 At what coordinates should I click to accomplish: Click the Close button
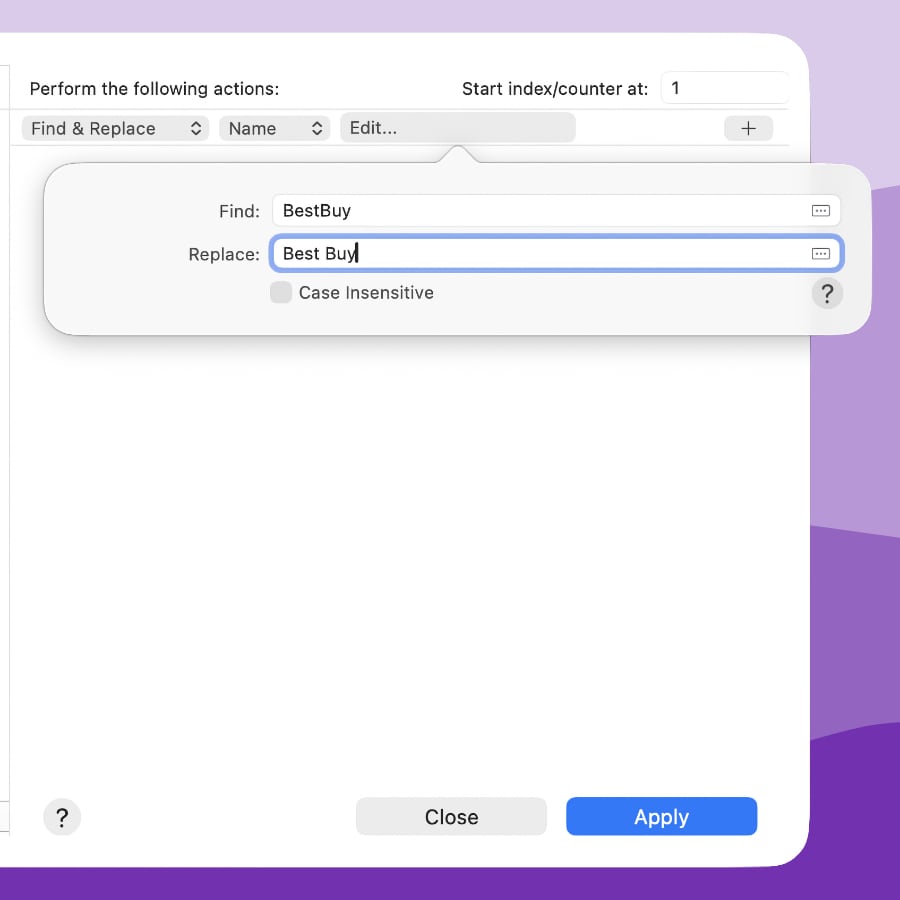point(451,816)
